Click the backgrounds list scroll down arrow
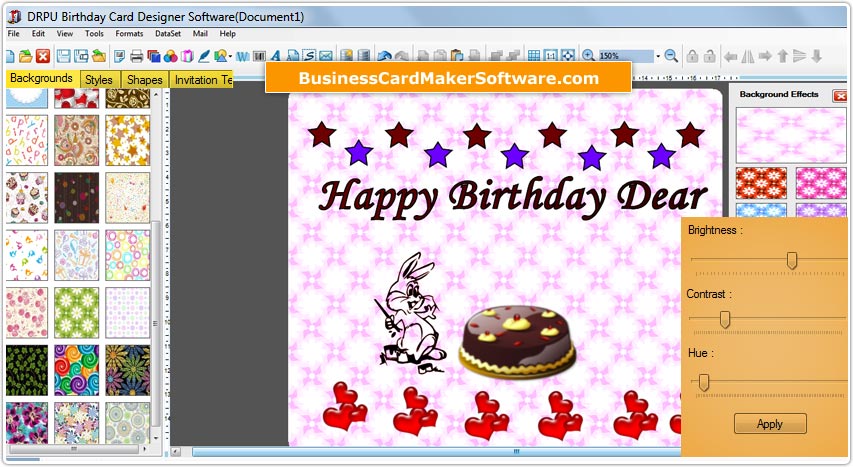Image resolution: width=853 pixels, height=467 pixels. point(156,438)
